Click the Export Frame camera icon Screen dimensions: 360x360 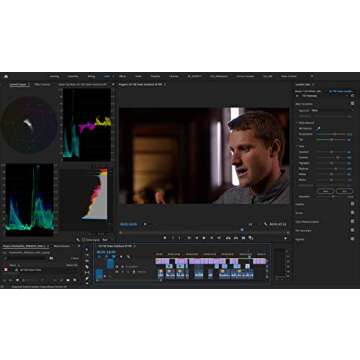tap(243, 238)
